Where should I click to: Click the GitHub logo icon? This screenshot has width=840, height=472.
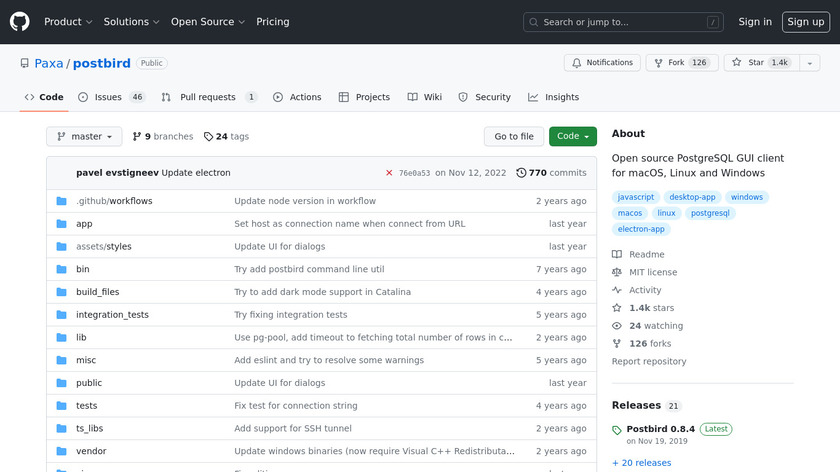pyautogui.click(x=20, y=22)
